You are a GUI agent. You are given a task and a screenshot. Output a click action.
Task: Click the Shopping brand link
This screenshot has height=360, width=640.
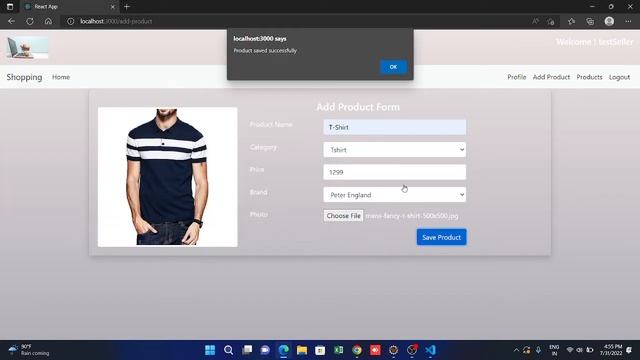(24, 77)
